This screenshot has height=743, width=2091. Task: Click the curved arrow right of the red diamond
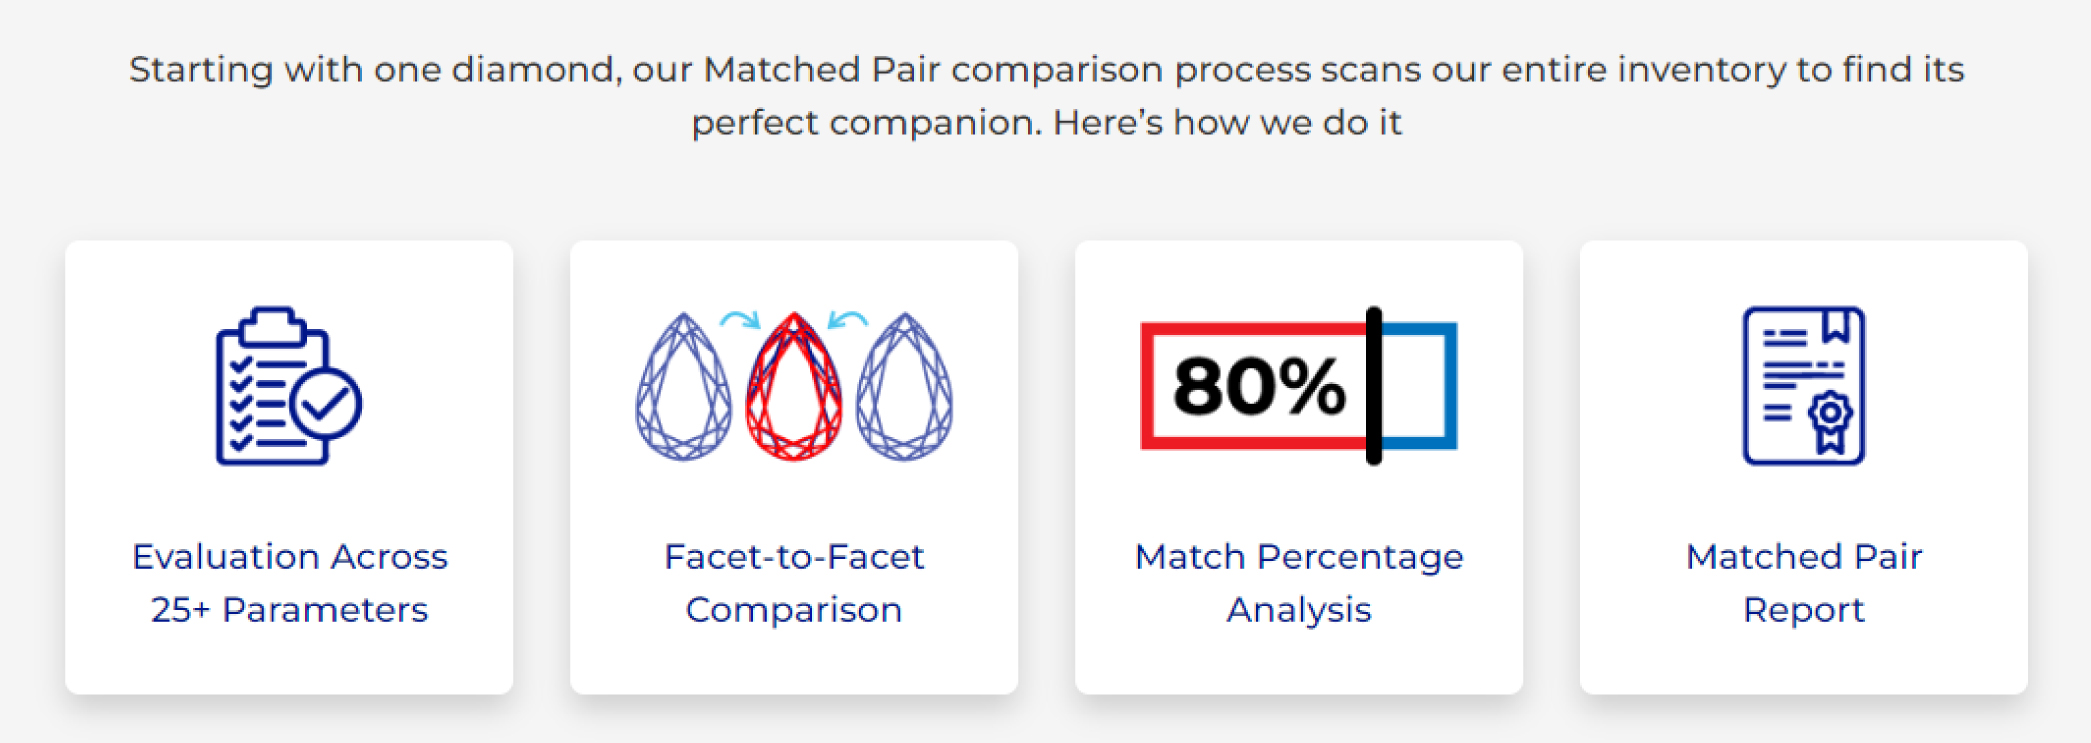[x=848, y=320]
